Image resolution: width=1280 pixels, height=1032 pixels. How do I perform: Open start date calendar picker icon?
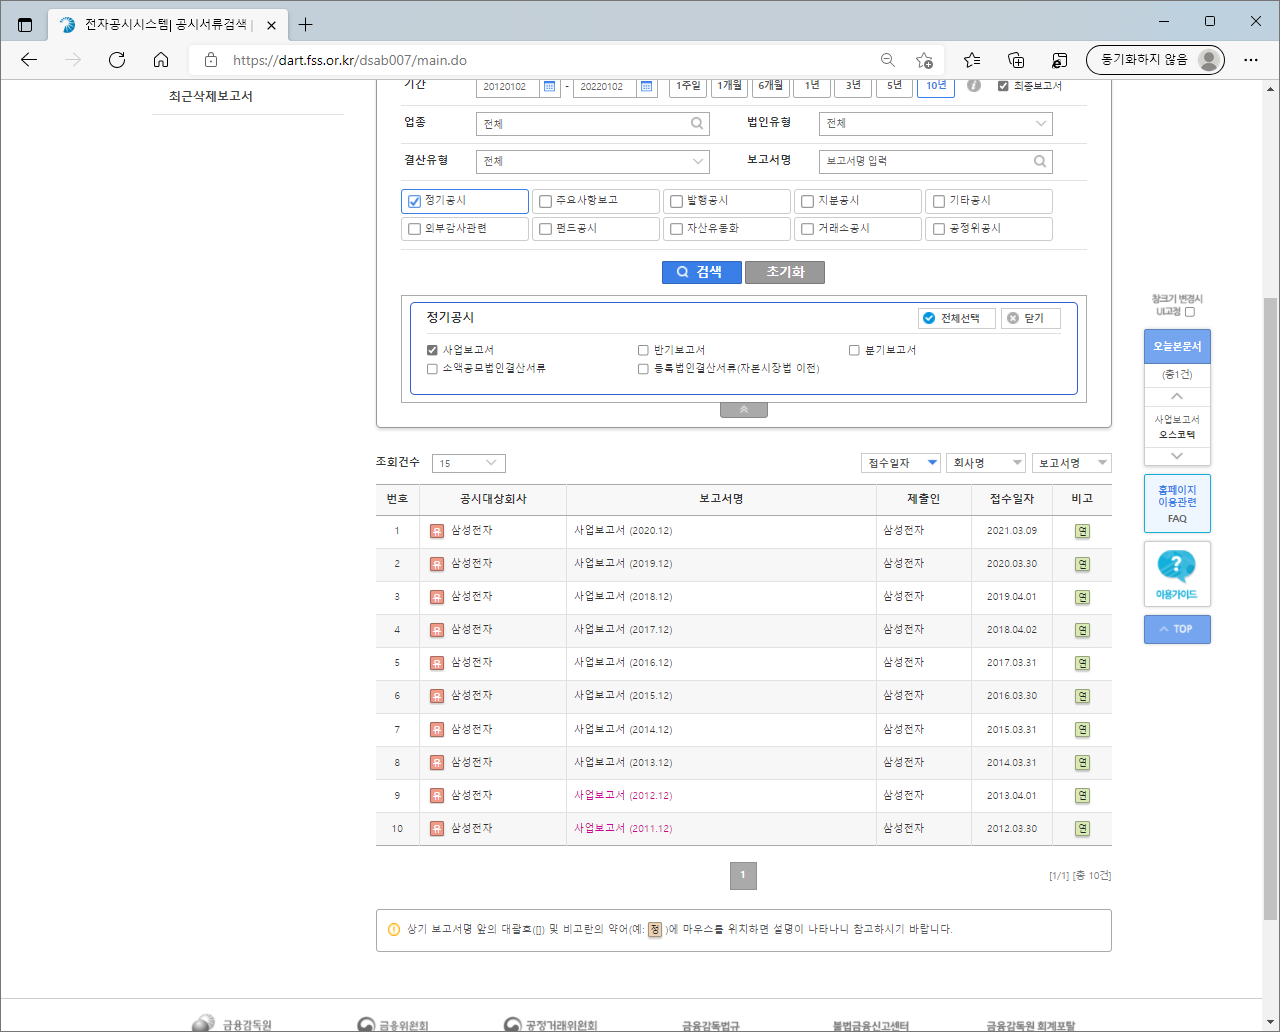tap(549, 87)
